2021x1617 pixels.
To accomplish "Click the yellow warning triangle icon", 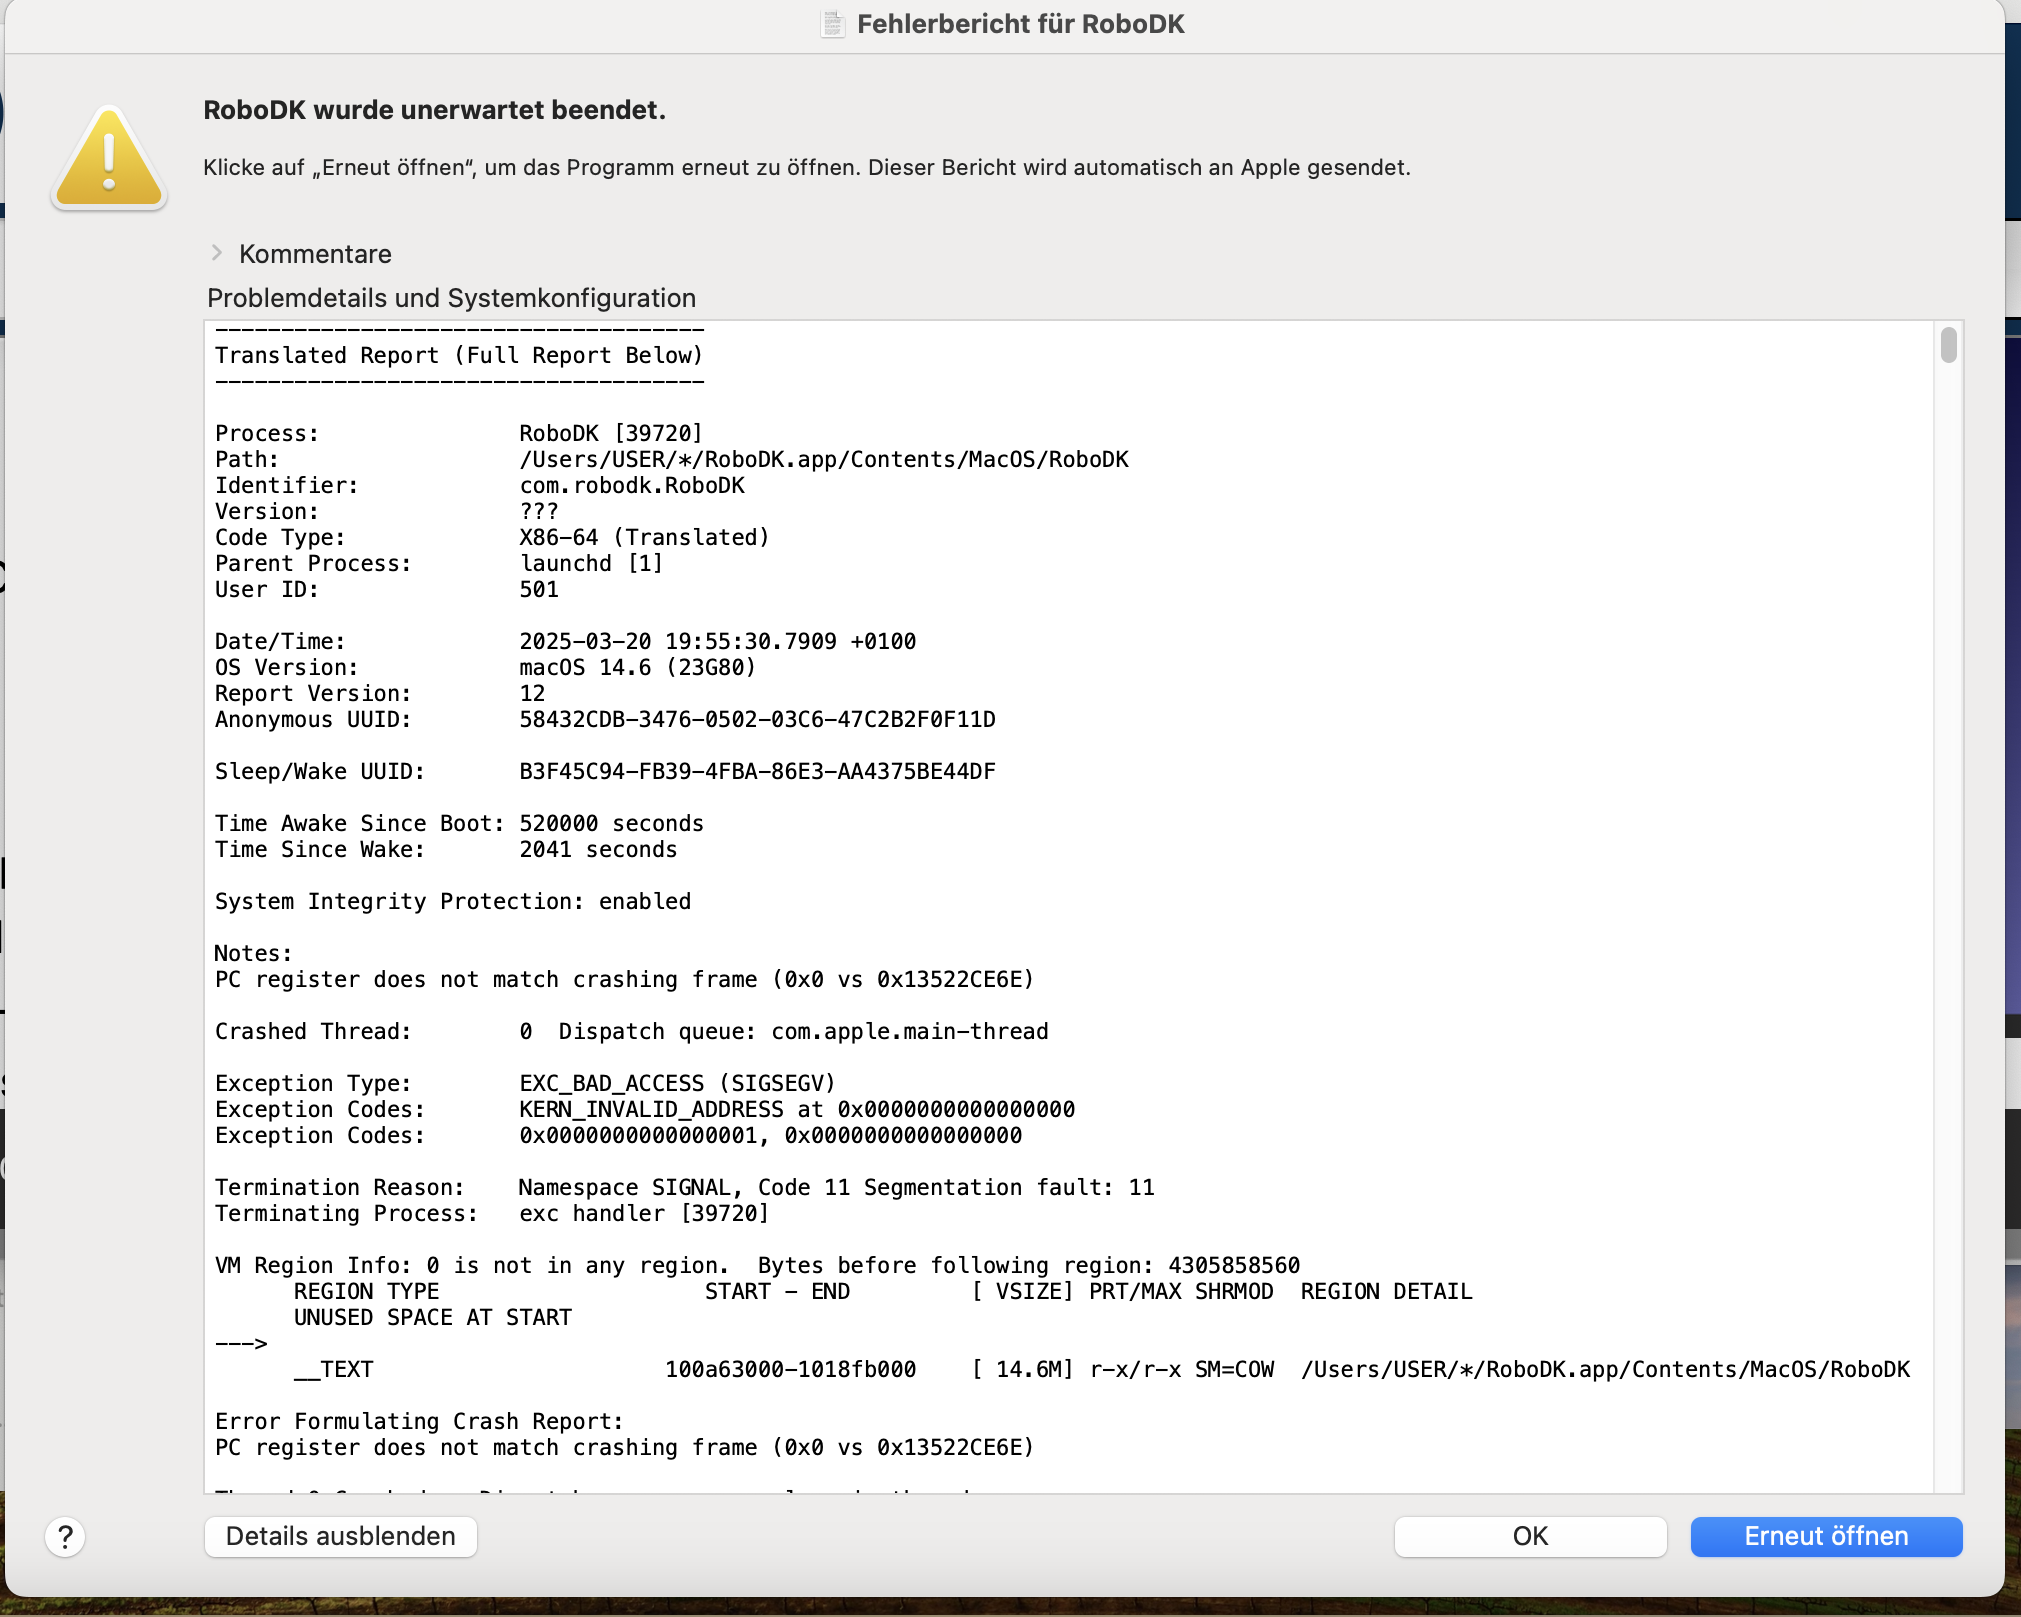I will tap(109, 160).
